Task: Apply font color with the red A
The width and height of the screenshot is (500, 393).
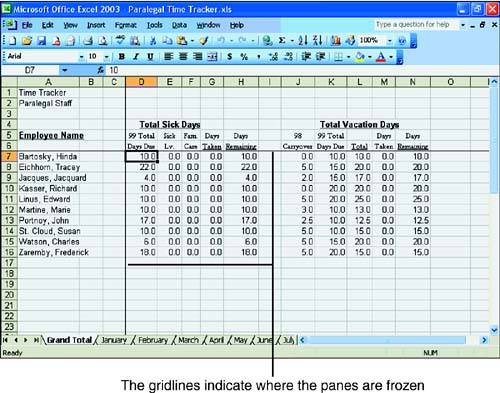Action: 381,57
